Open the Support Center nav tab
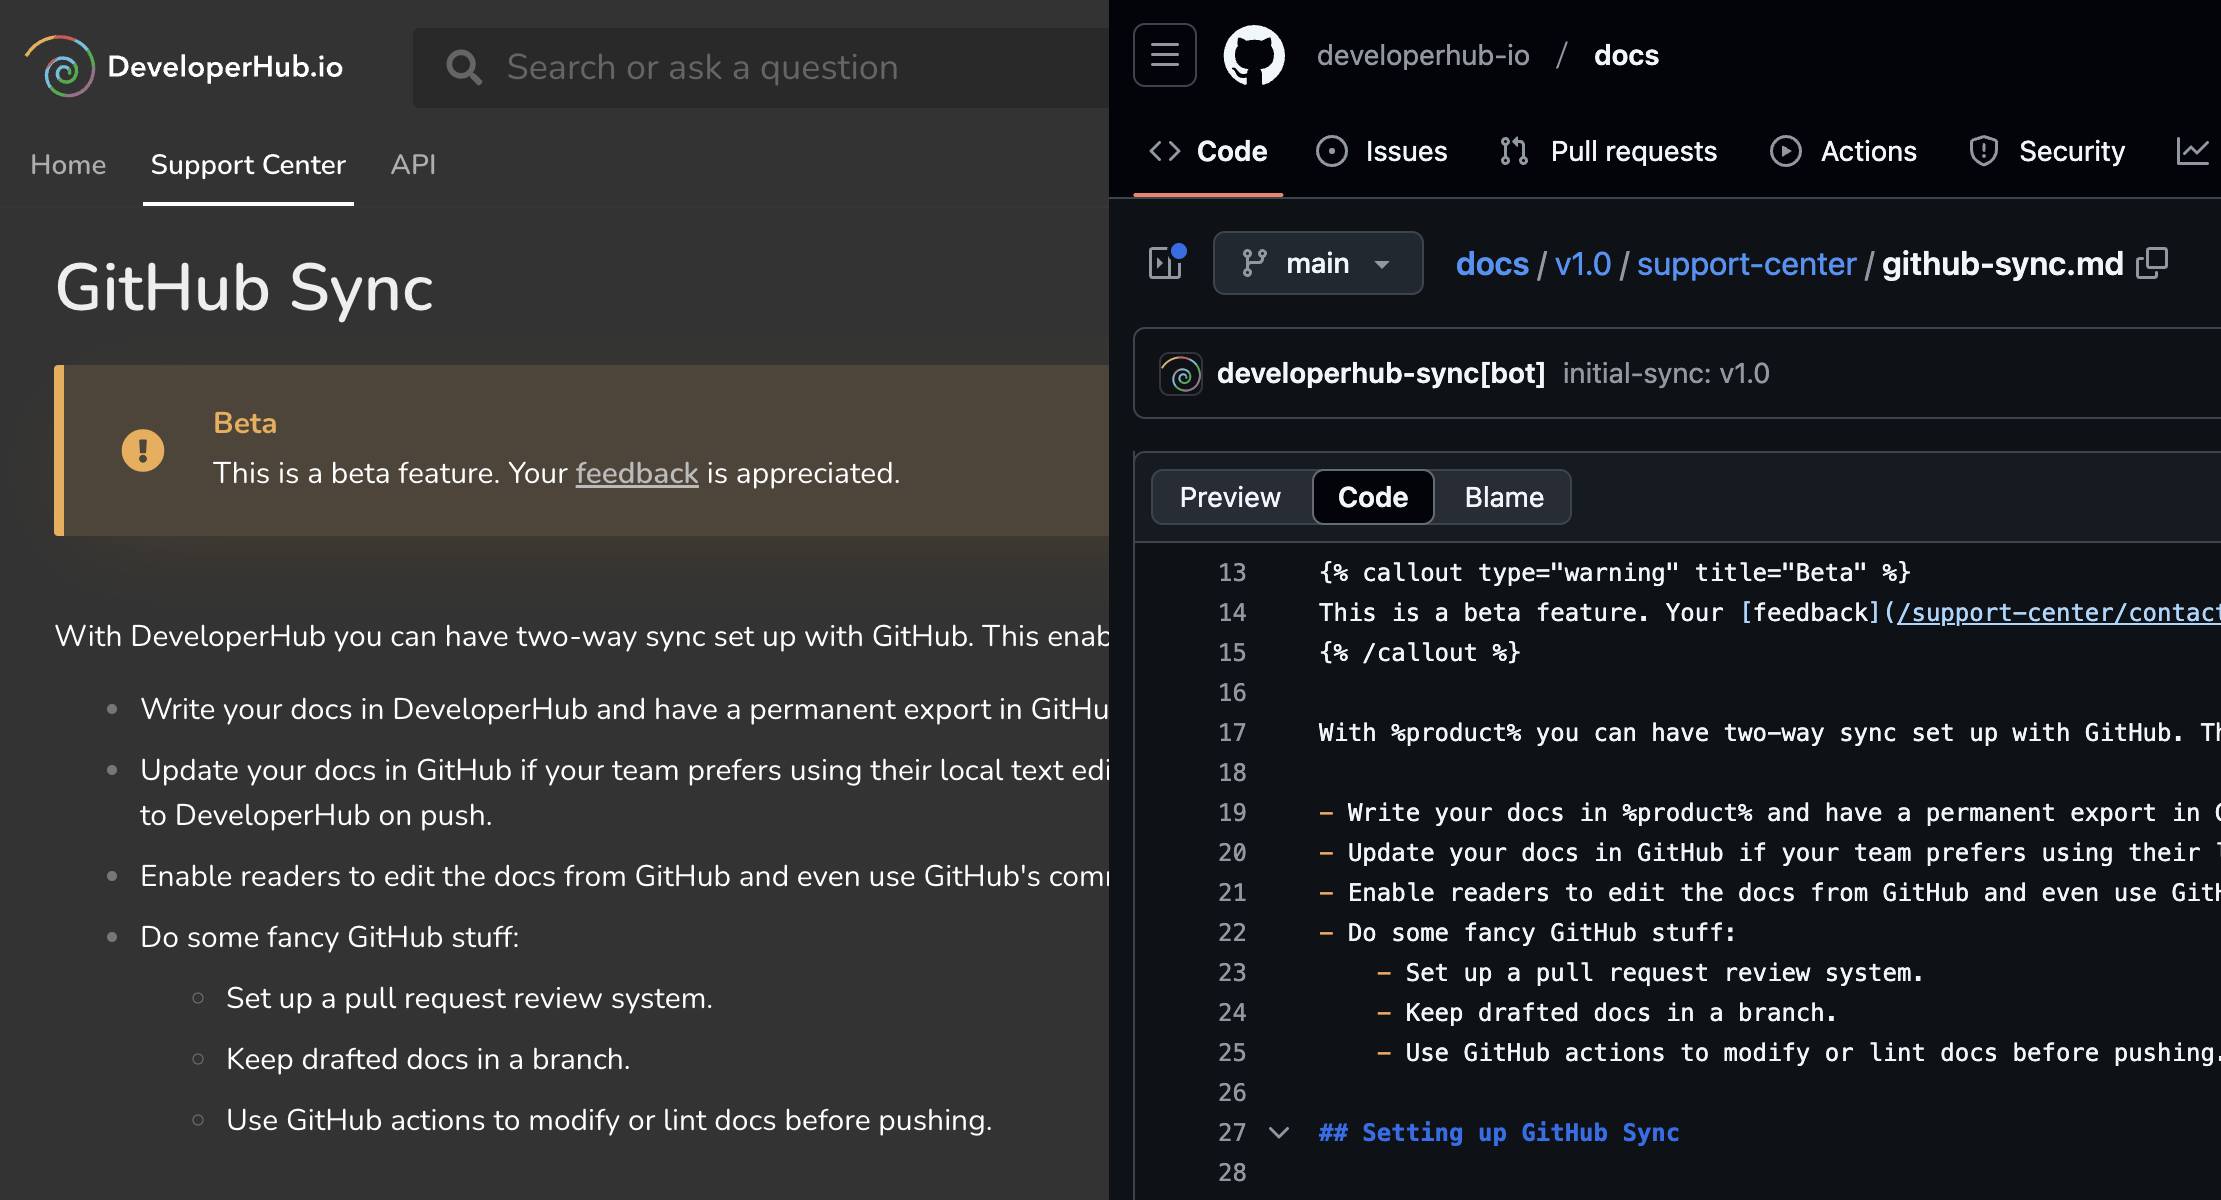2221x1200 pixels. [x=248, y=164]
